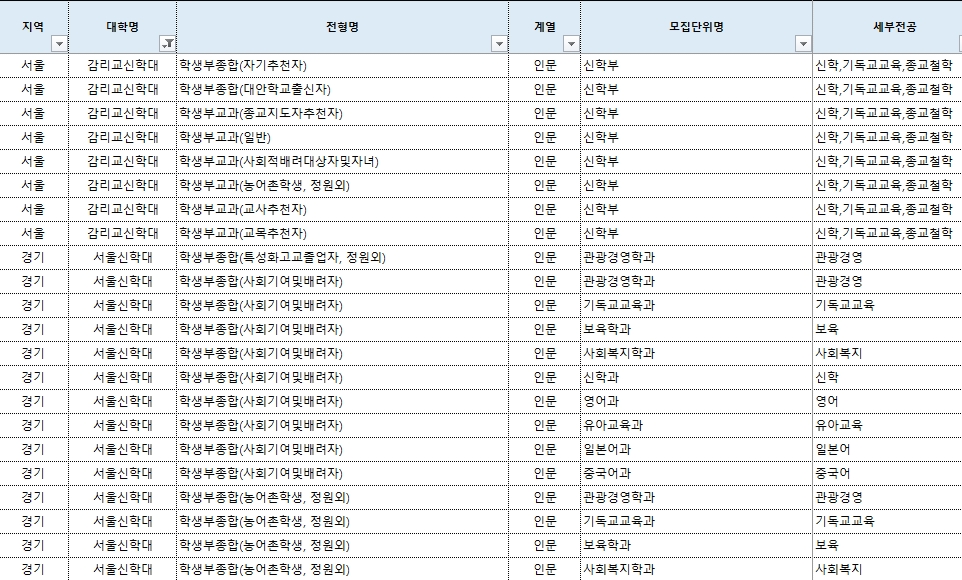The image size is (962, 580).
Task: Select 세부전공 cell in the 교목추천자 row
Action: [887, 233]
